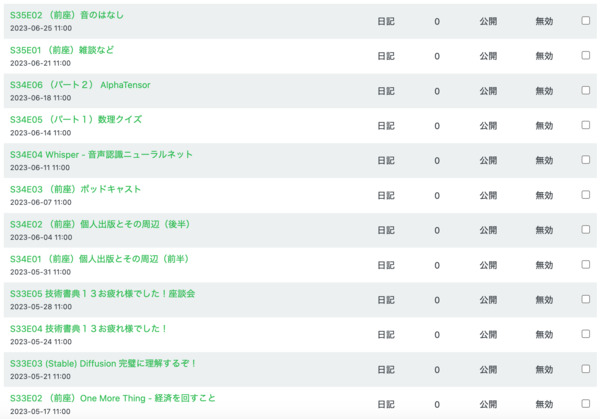Click date 2023-05-28 11:00

pyautogui.click(x=41, y=307)
